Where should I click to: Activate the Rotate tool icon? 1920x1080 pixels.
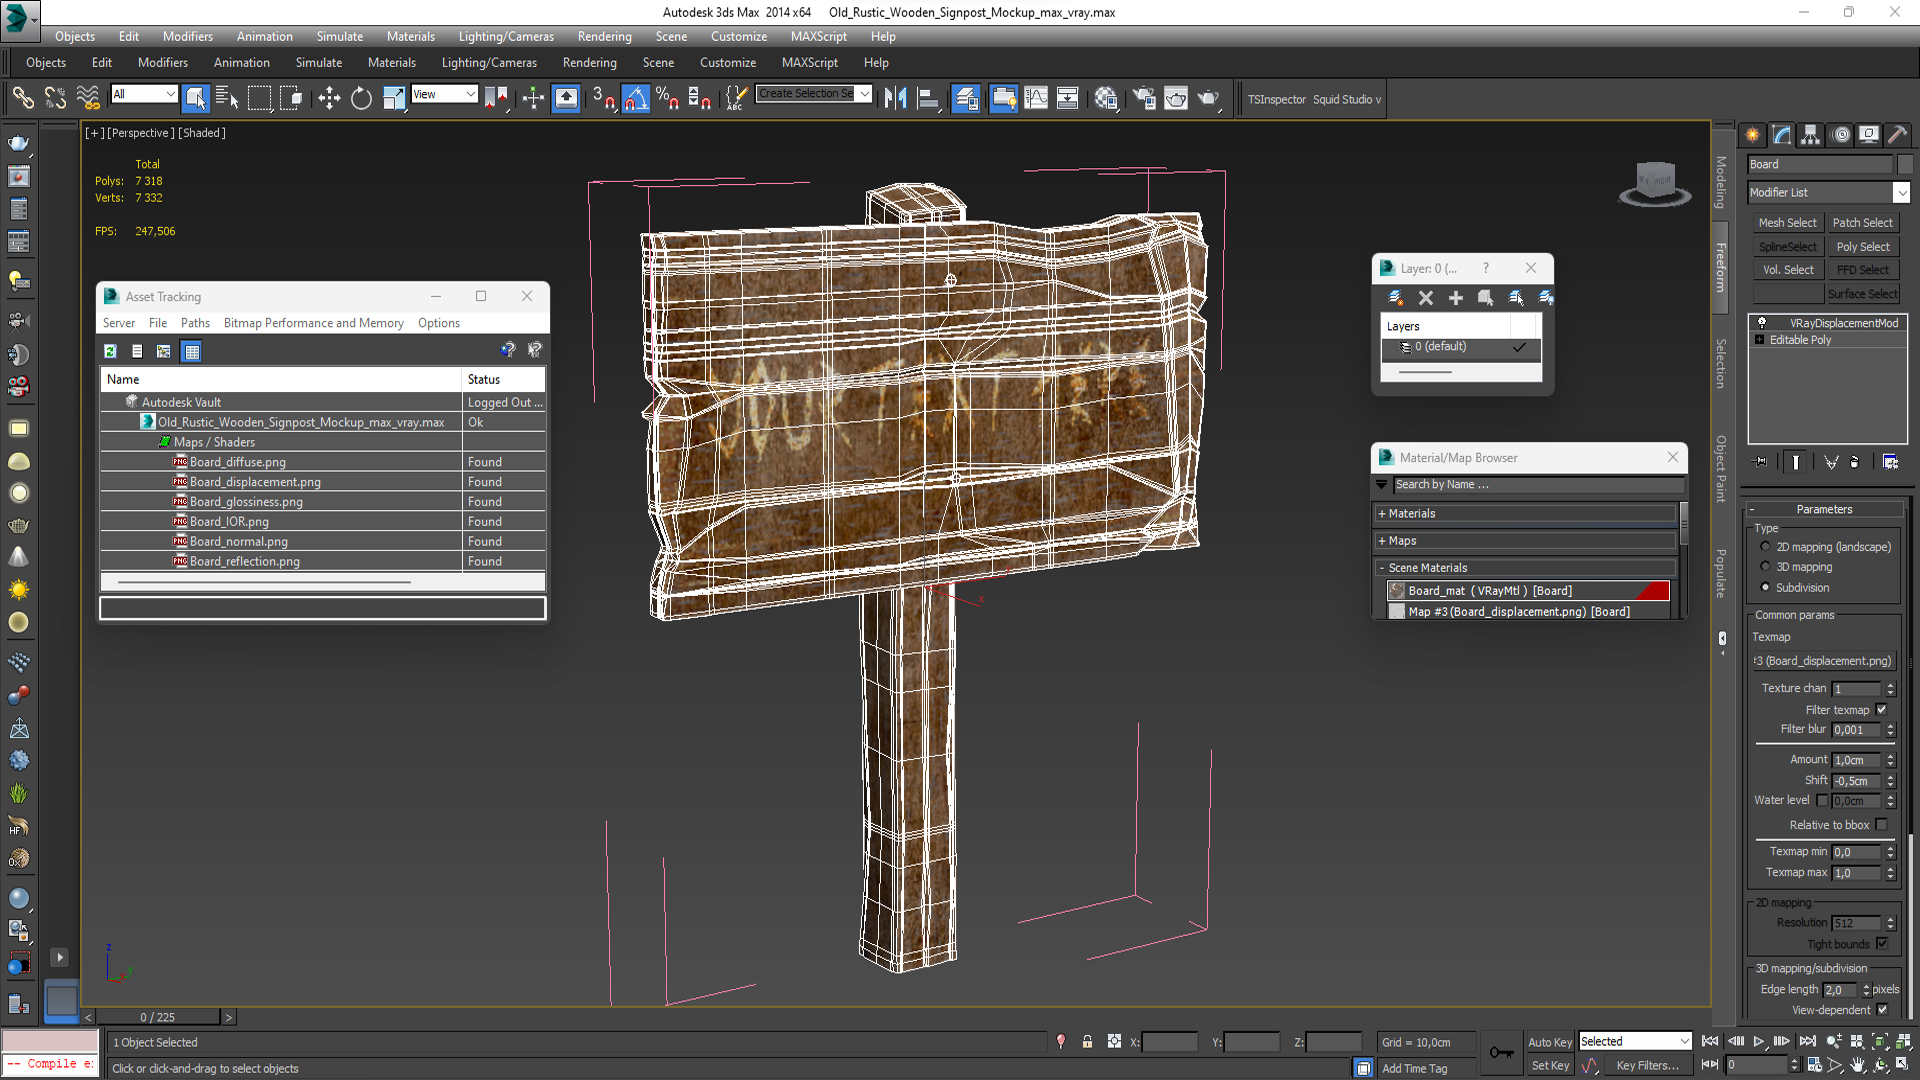(361, 98)
